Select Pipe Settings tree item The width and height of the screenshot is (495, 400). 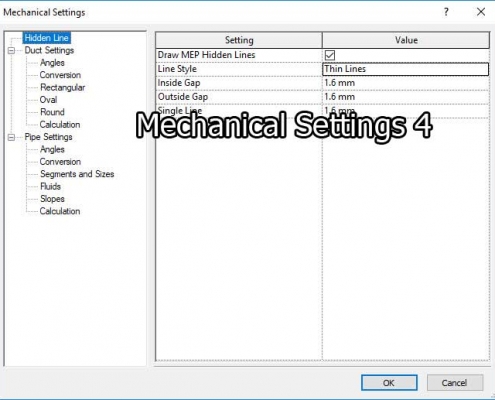pos(48,137)
